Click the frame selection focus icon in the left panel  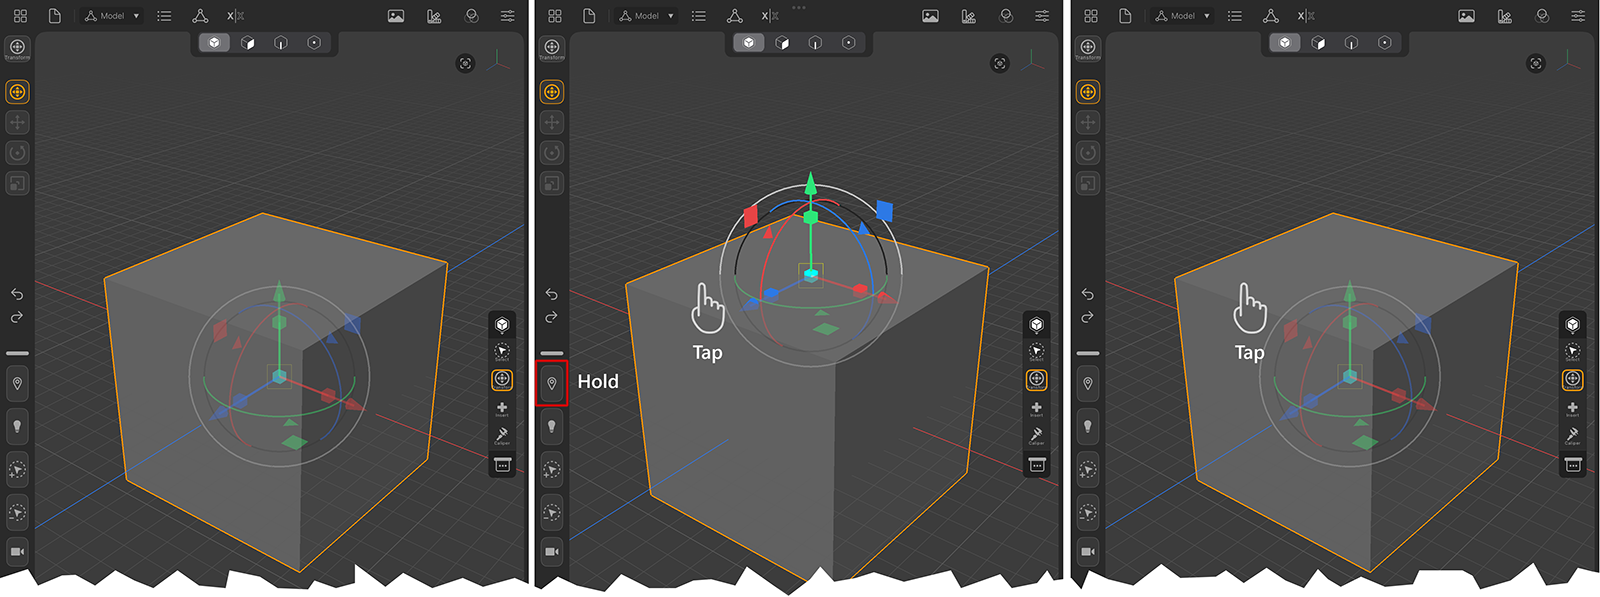pyautogui.click(x=465, y=63)
